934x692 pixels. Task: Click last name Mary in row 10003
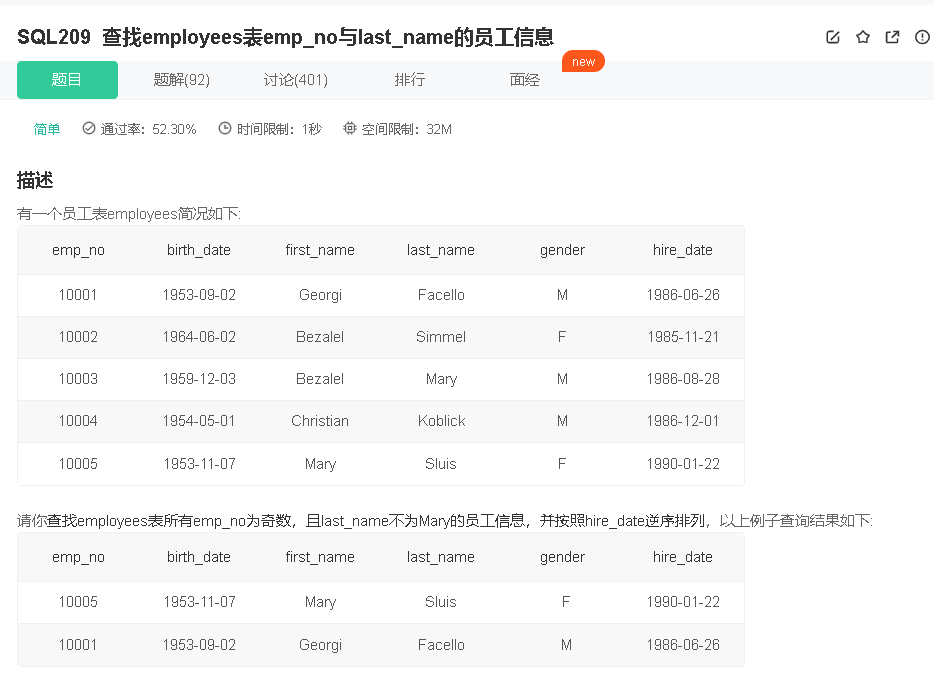click(x=441, y=379)
